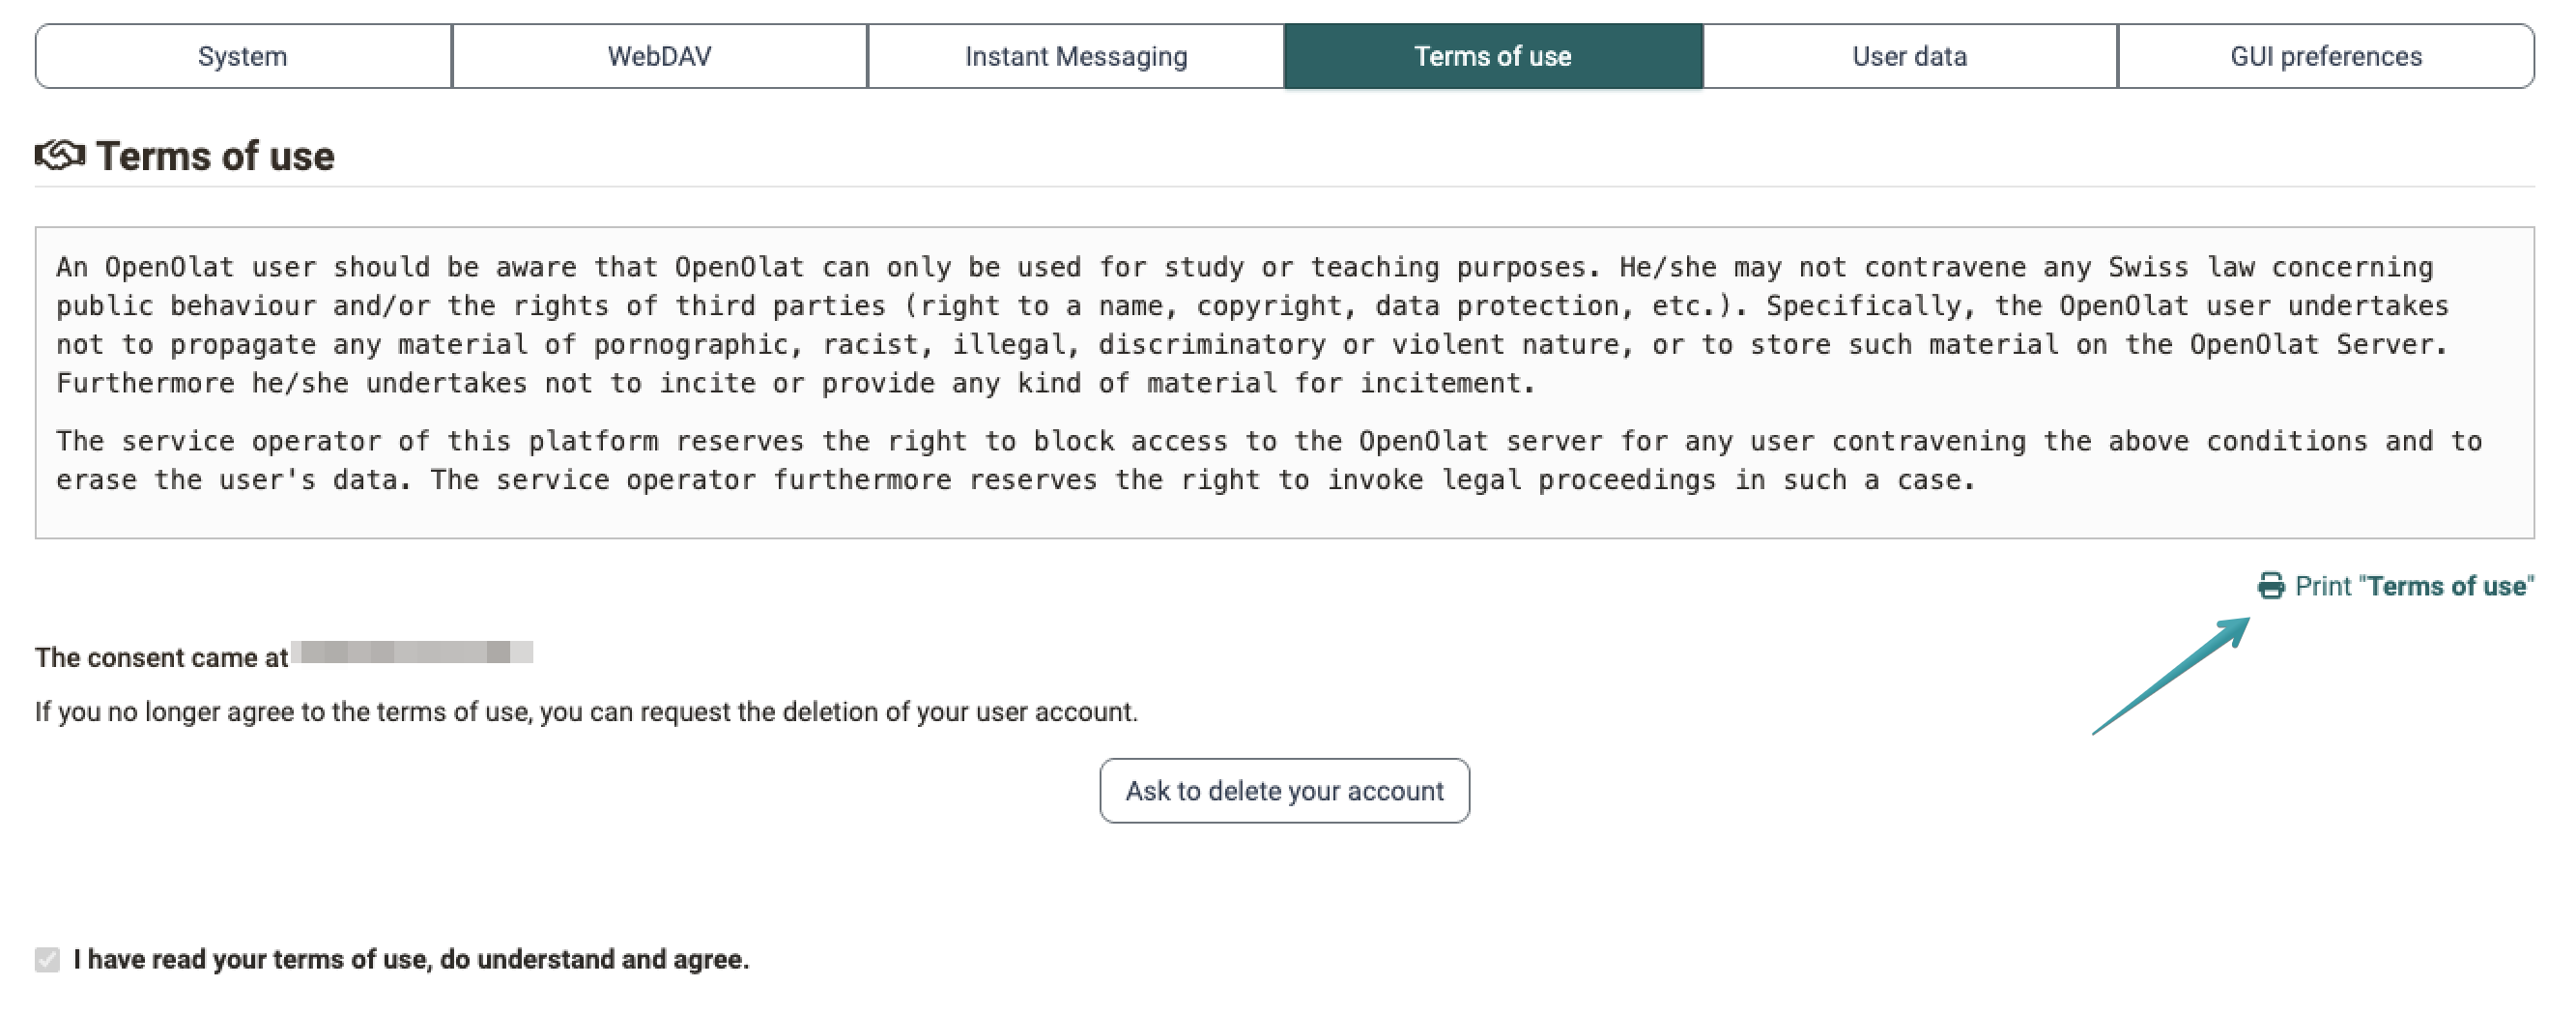
Task: Click 'The consent came at' label
Action: coord(162,658)
